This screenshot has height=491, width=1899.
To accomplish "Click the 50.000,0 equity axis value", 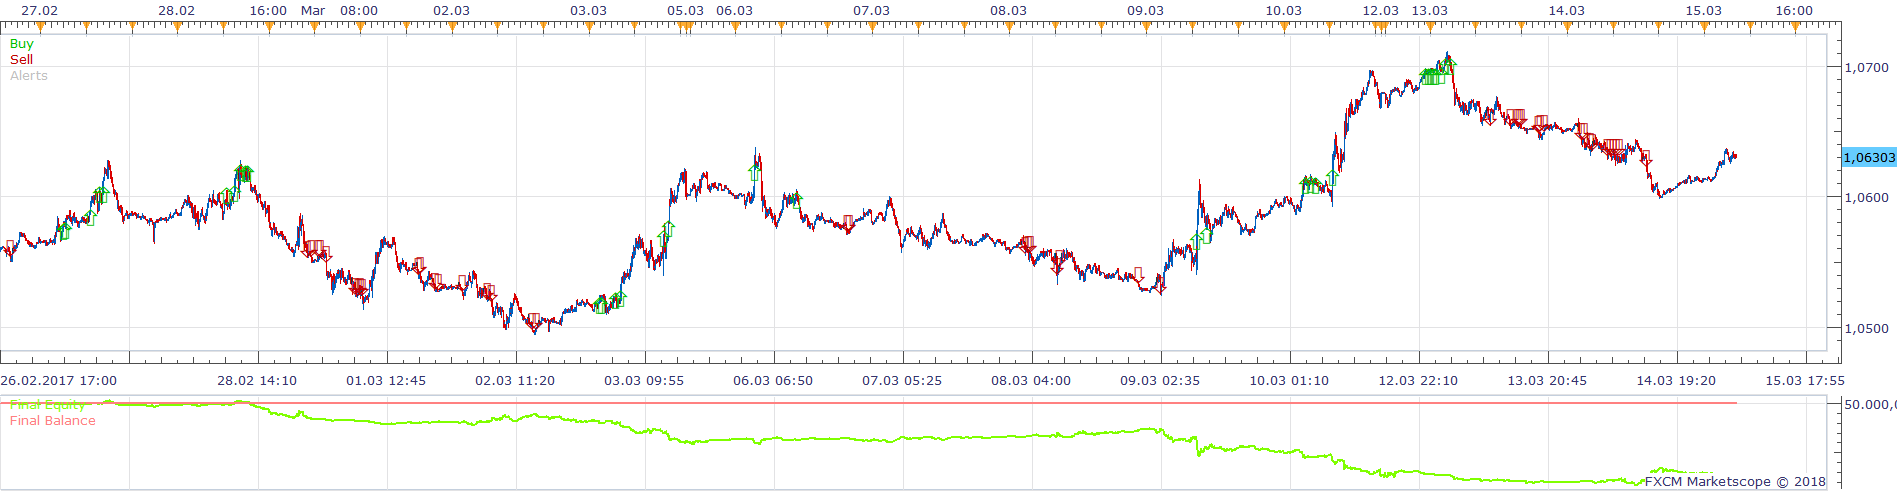I will [x=1869, y=405].
